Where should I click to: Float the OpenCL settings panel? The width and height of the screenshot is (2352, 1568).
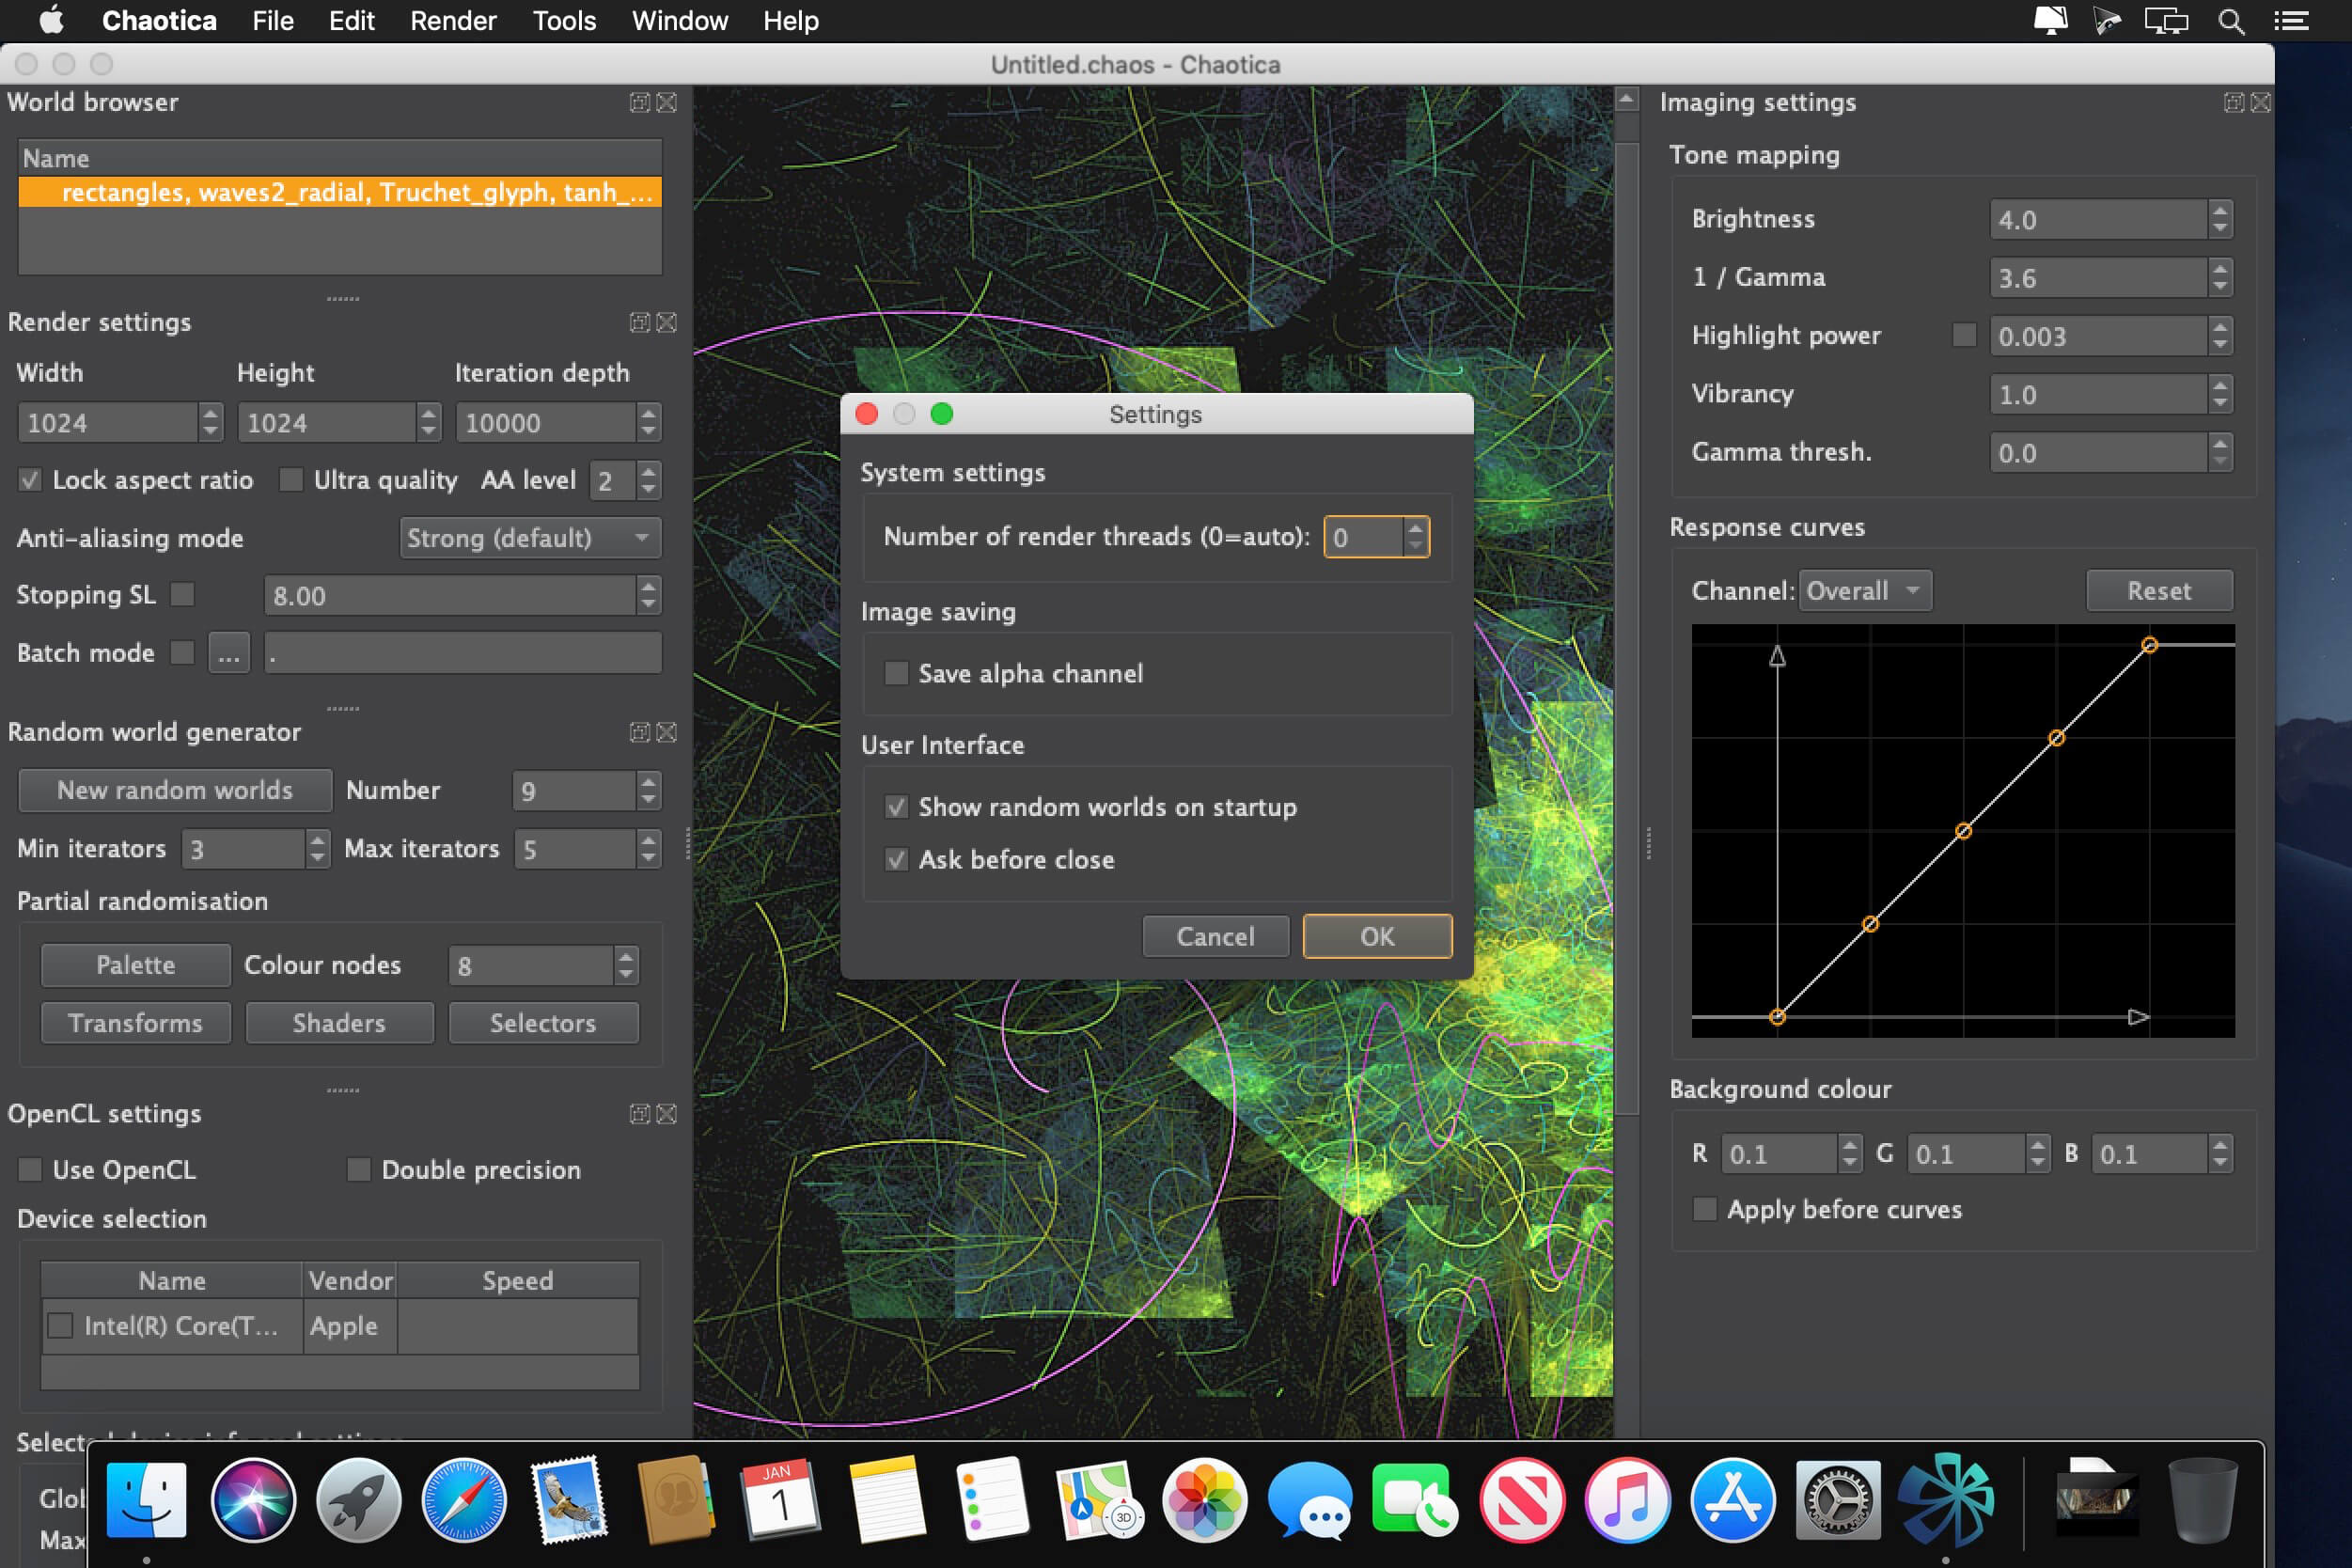tap(639, 1114)
